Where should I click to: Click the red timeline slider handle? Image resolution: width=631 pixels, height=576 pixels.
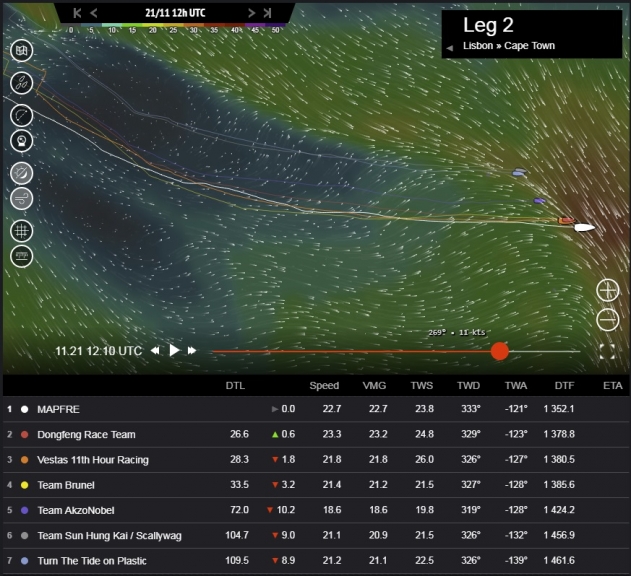(x=499, y=351)
